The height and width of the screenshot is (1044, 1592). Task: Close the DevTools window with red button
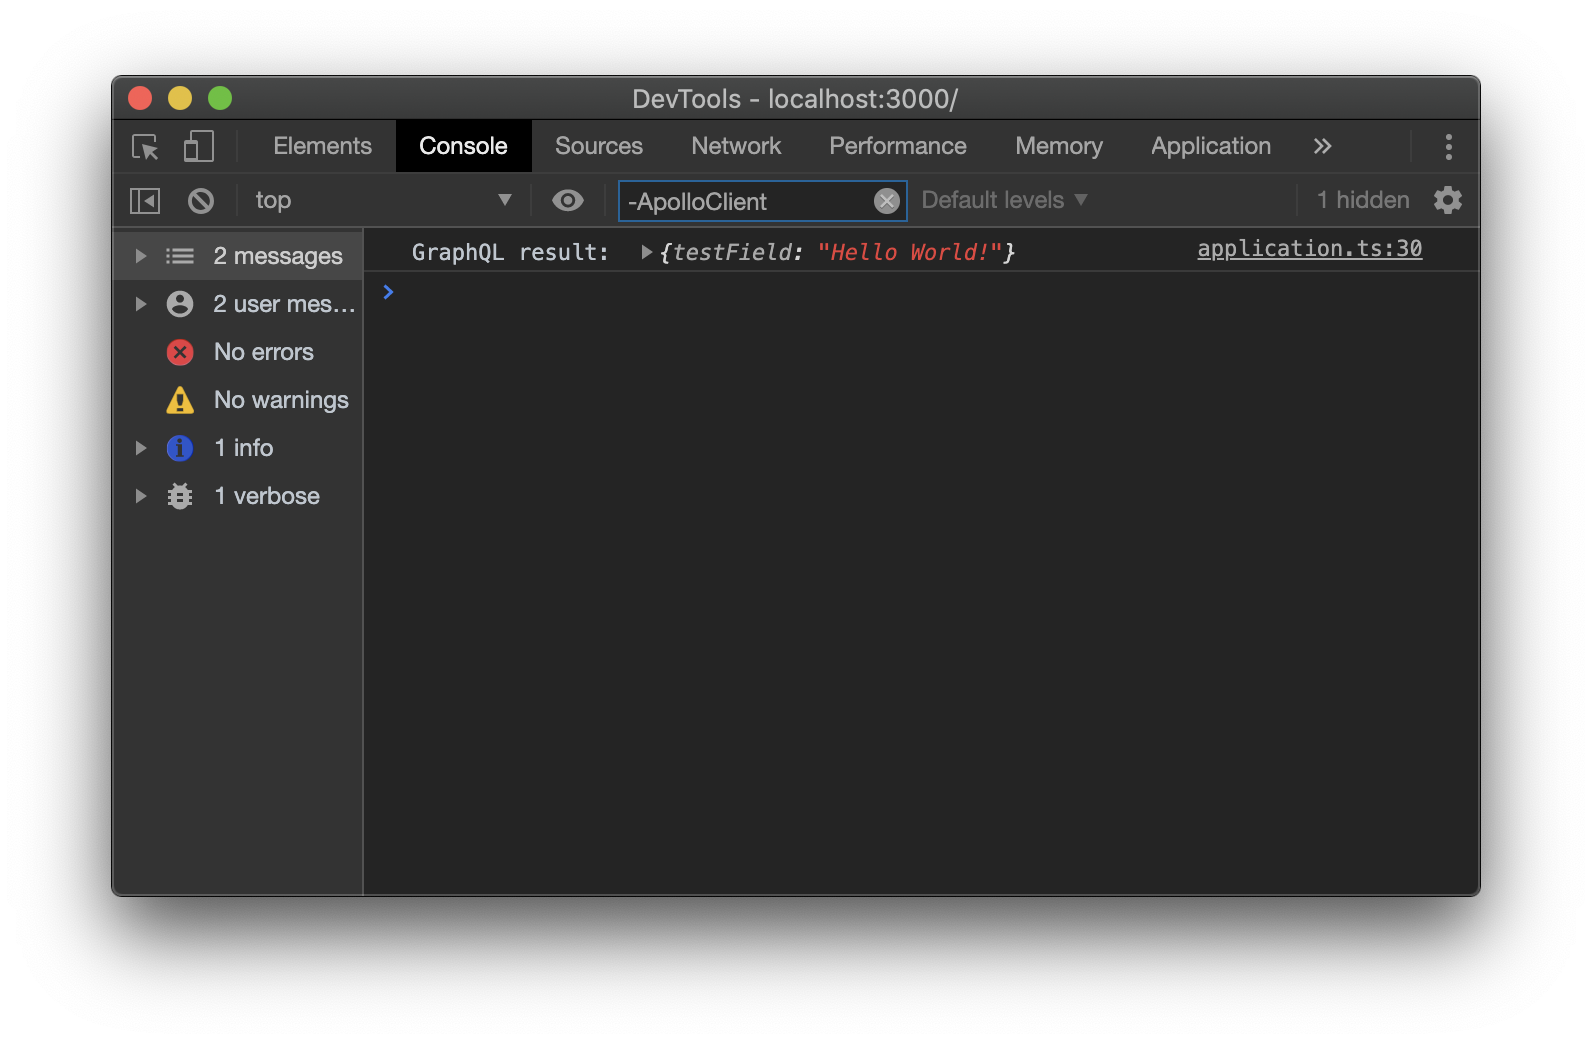[140, 98]
